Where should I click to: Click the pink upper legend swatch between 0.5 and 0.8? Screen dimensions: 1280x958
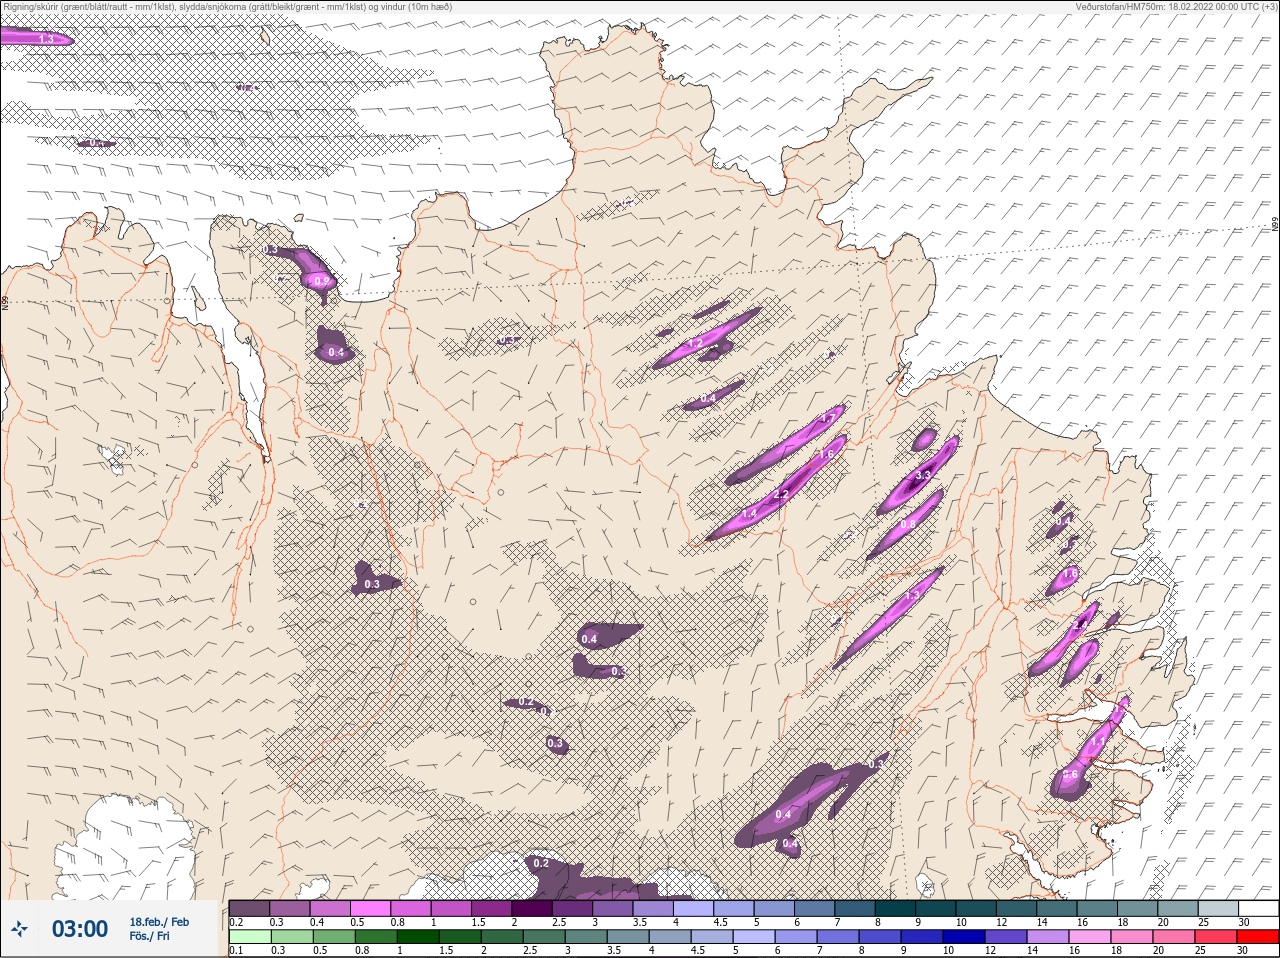[x=370, y=908]
